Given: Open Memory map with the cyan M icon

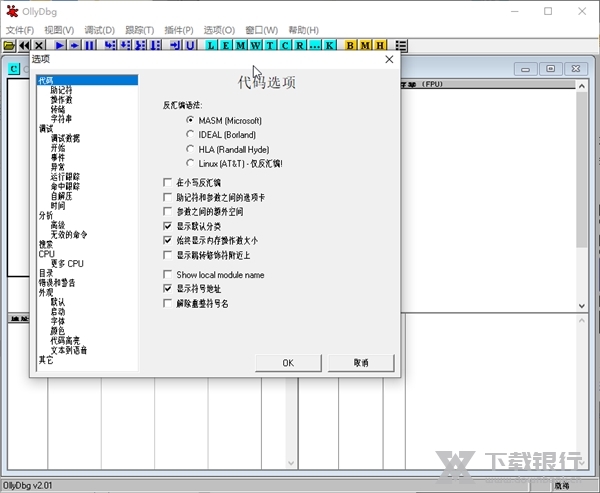Looking at the screenshot, I should (x=241, y=46).
